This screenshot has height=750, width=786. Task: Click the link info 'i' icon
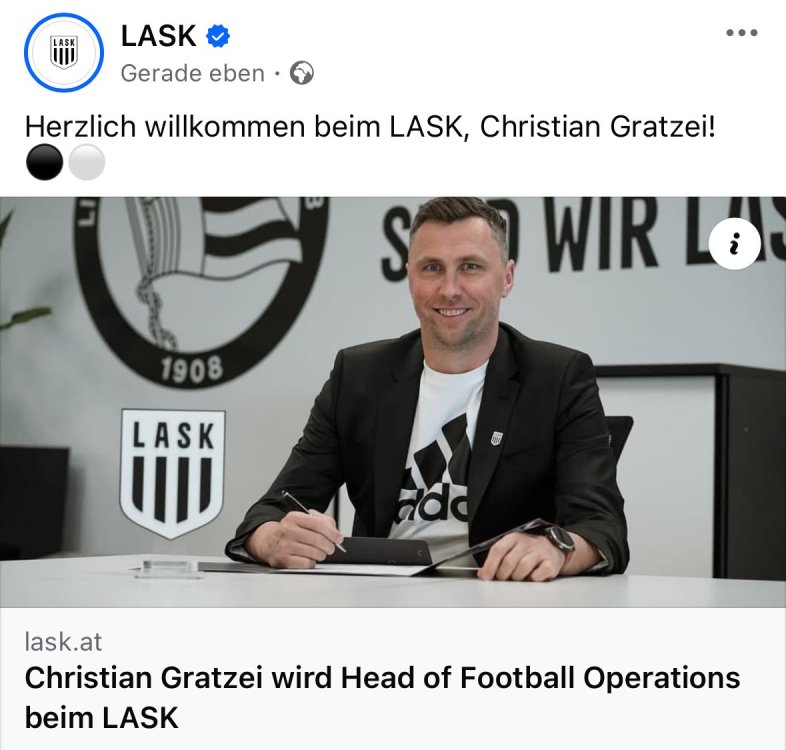click(x=734, y=244)
